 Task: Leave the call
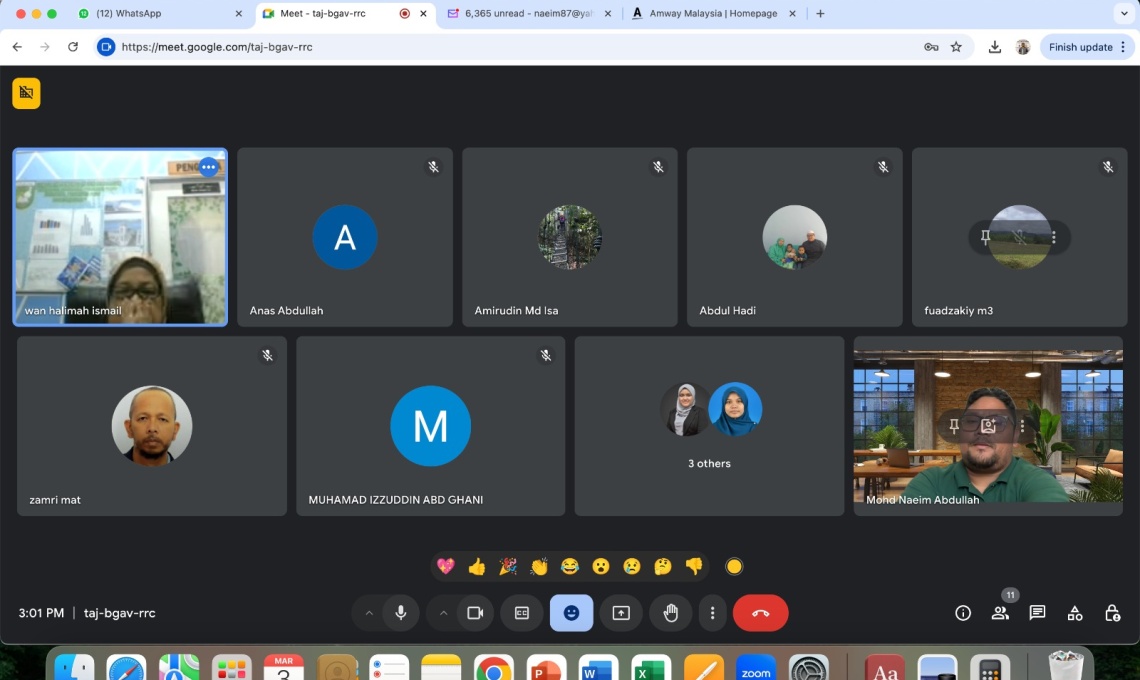pyautogui.click(x=760, y=613)
